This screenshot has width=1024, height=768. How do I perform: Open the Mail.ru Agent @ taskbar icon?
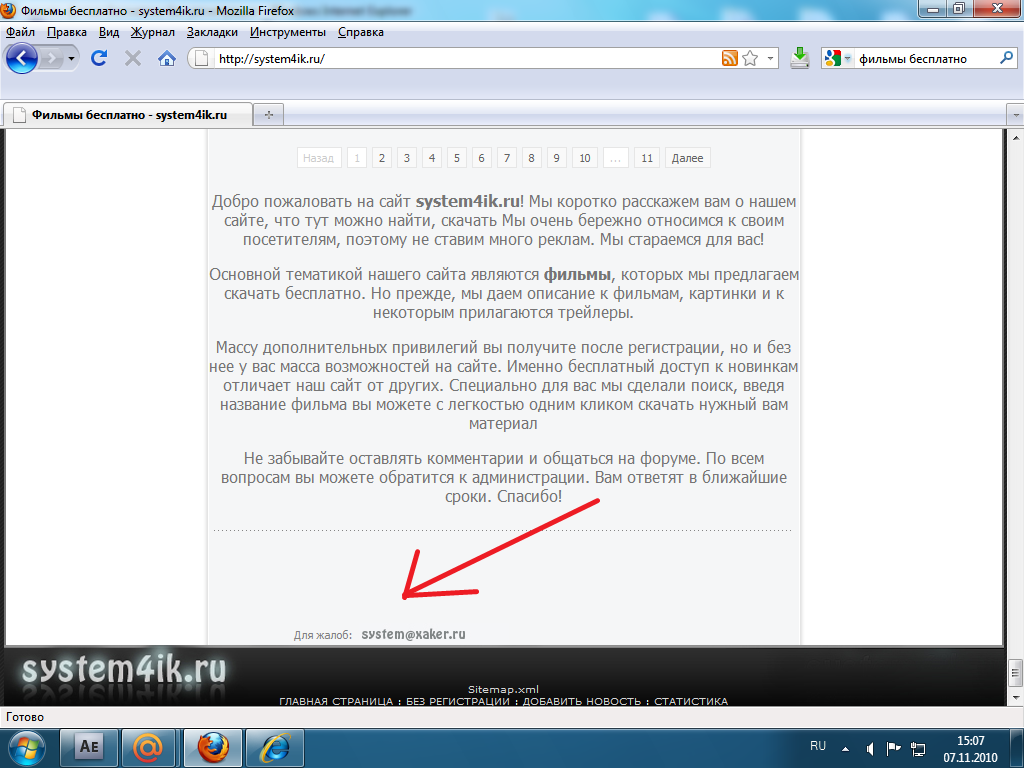tap(150, 748)
